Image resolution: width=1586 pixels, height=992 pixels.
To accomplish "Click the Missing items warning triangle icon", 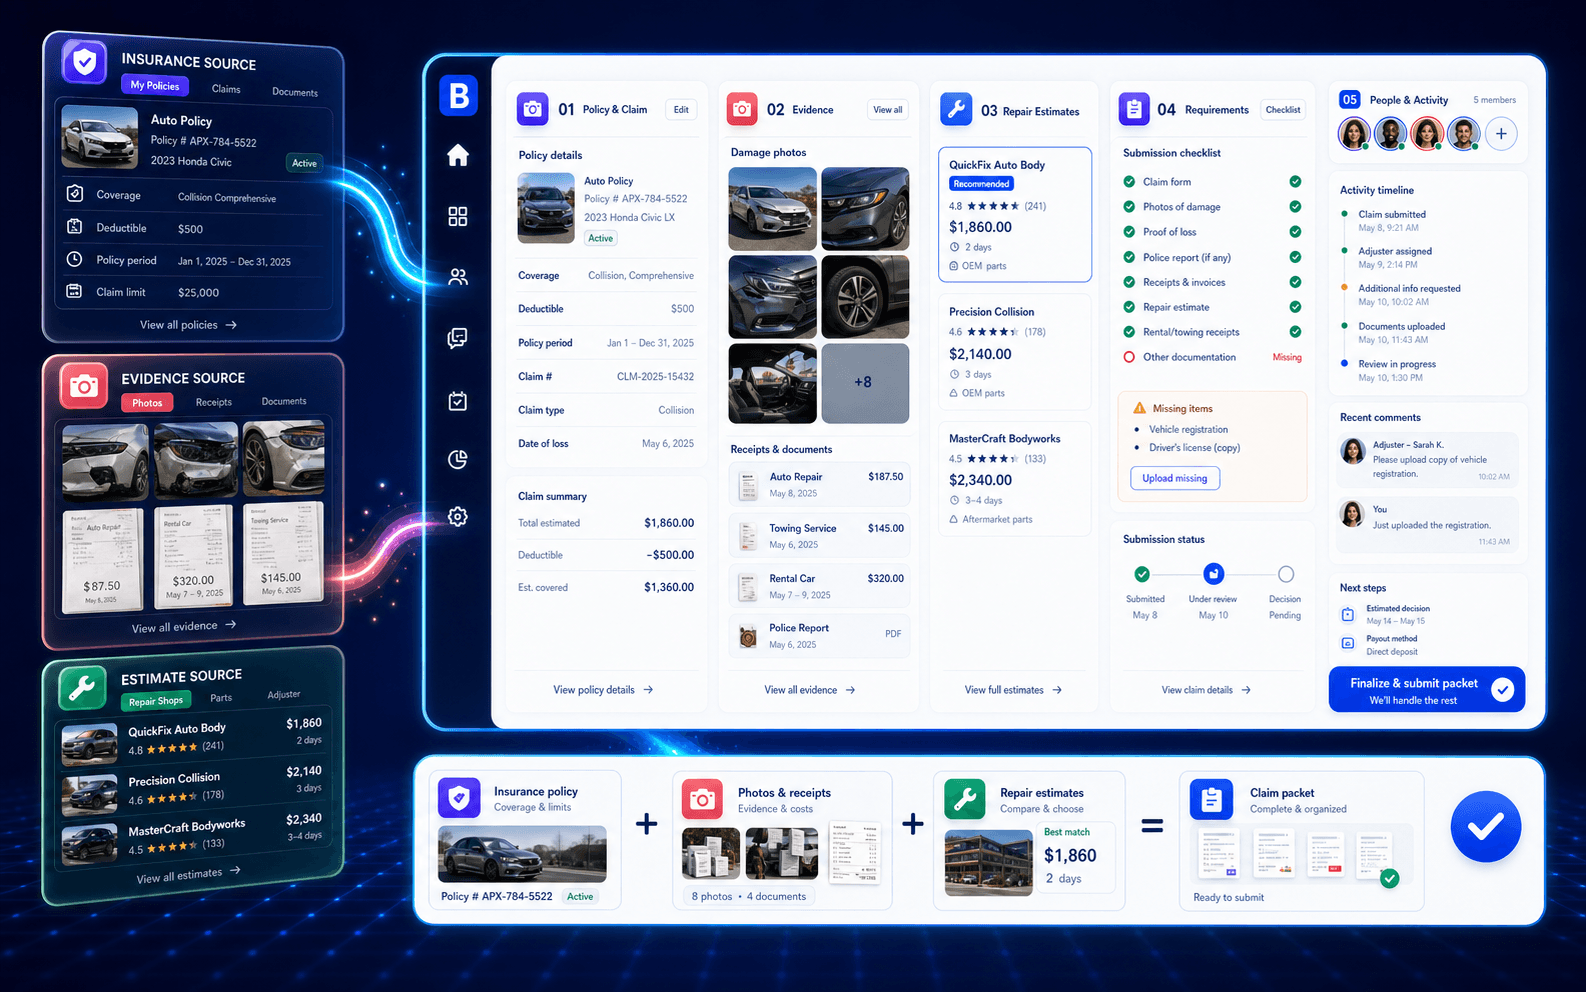I will click(x=1139, y=408).
